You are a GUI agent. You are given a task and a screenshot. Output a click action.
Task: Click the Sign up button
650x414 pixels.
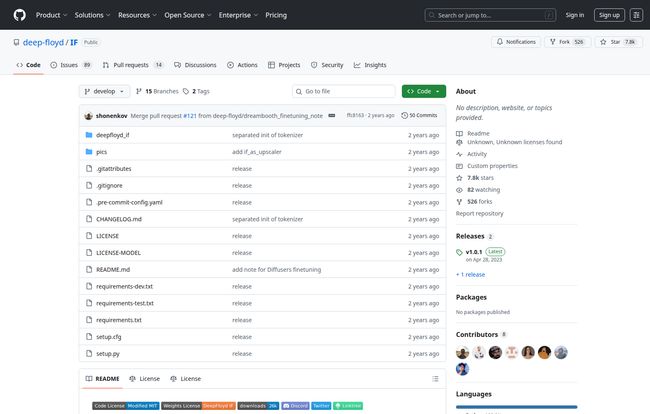tap(609, 15)
